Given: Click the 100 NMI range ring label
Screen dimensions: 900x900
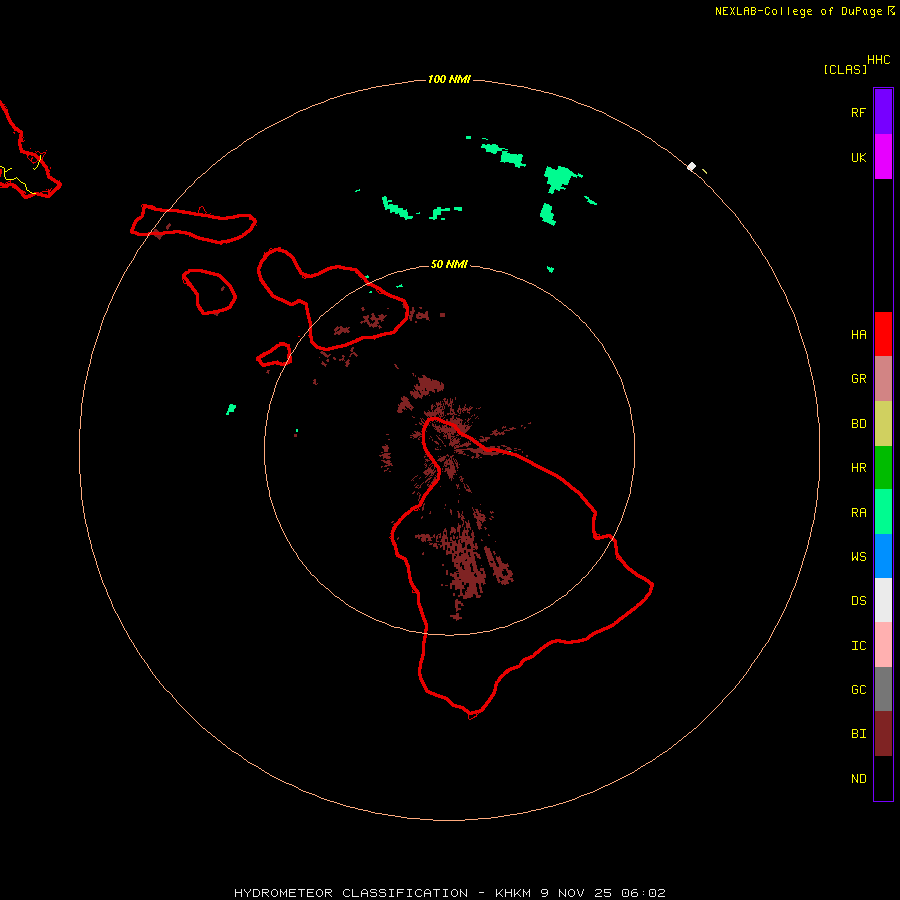Looking at the screenshot, I should pos(449,79).
